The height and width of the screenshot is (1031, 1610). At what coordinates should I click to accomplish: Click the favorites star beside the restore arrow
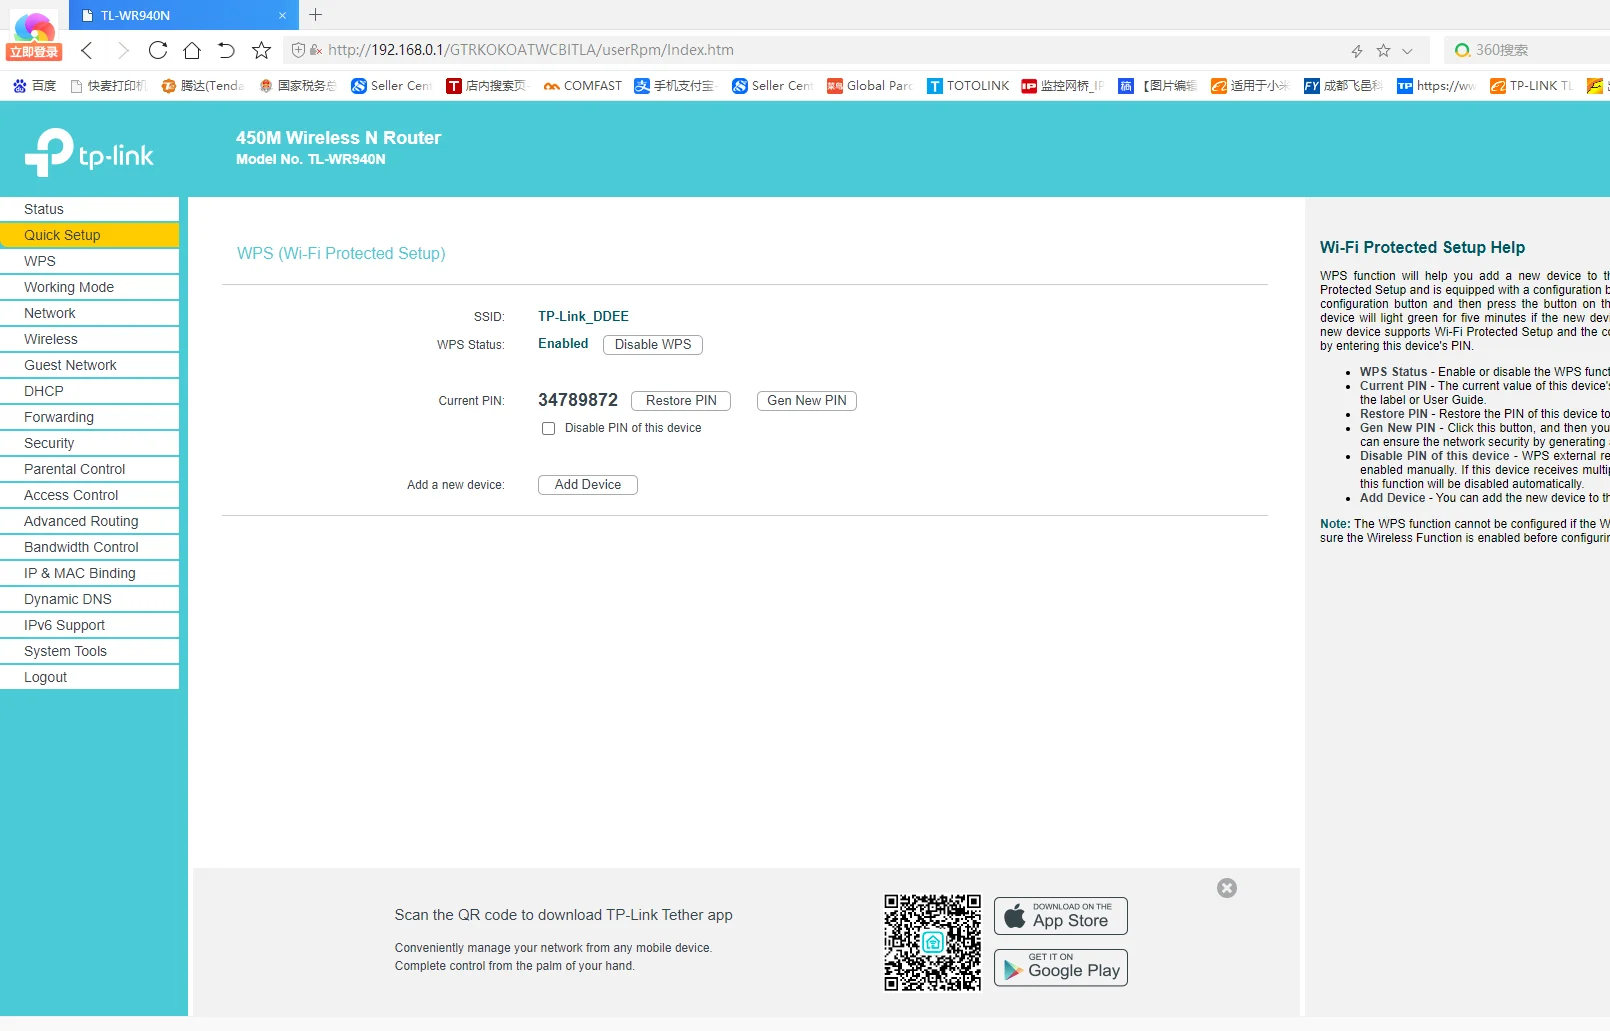pyautogui.click(x=261, y=50)
